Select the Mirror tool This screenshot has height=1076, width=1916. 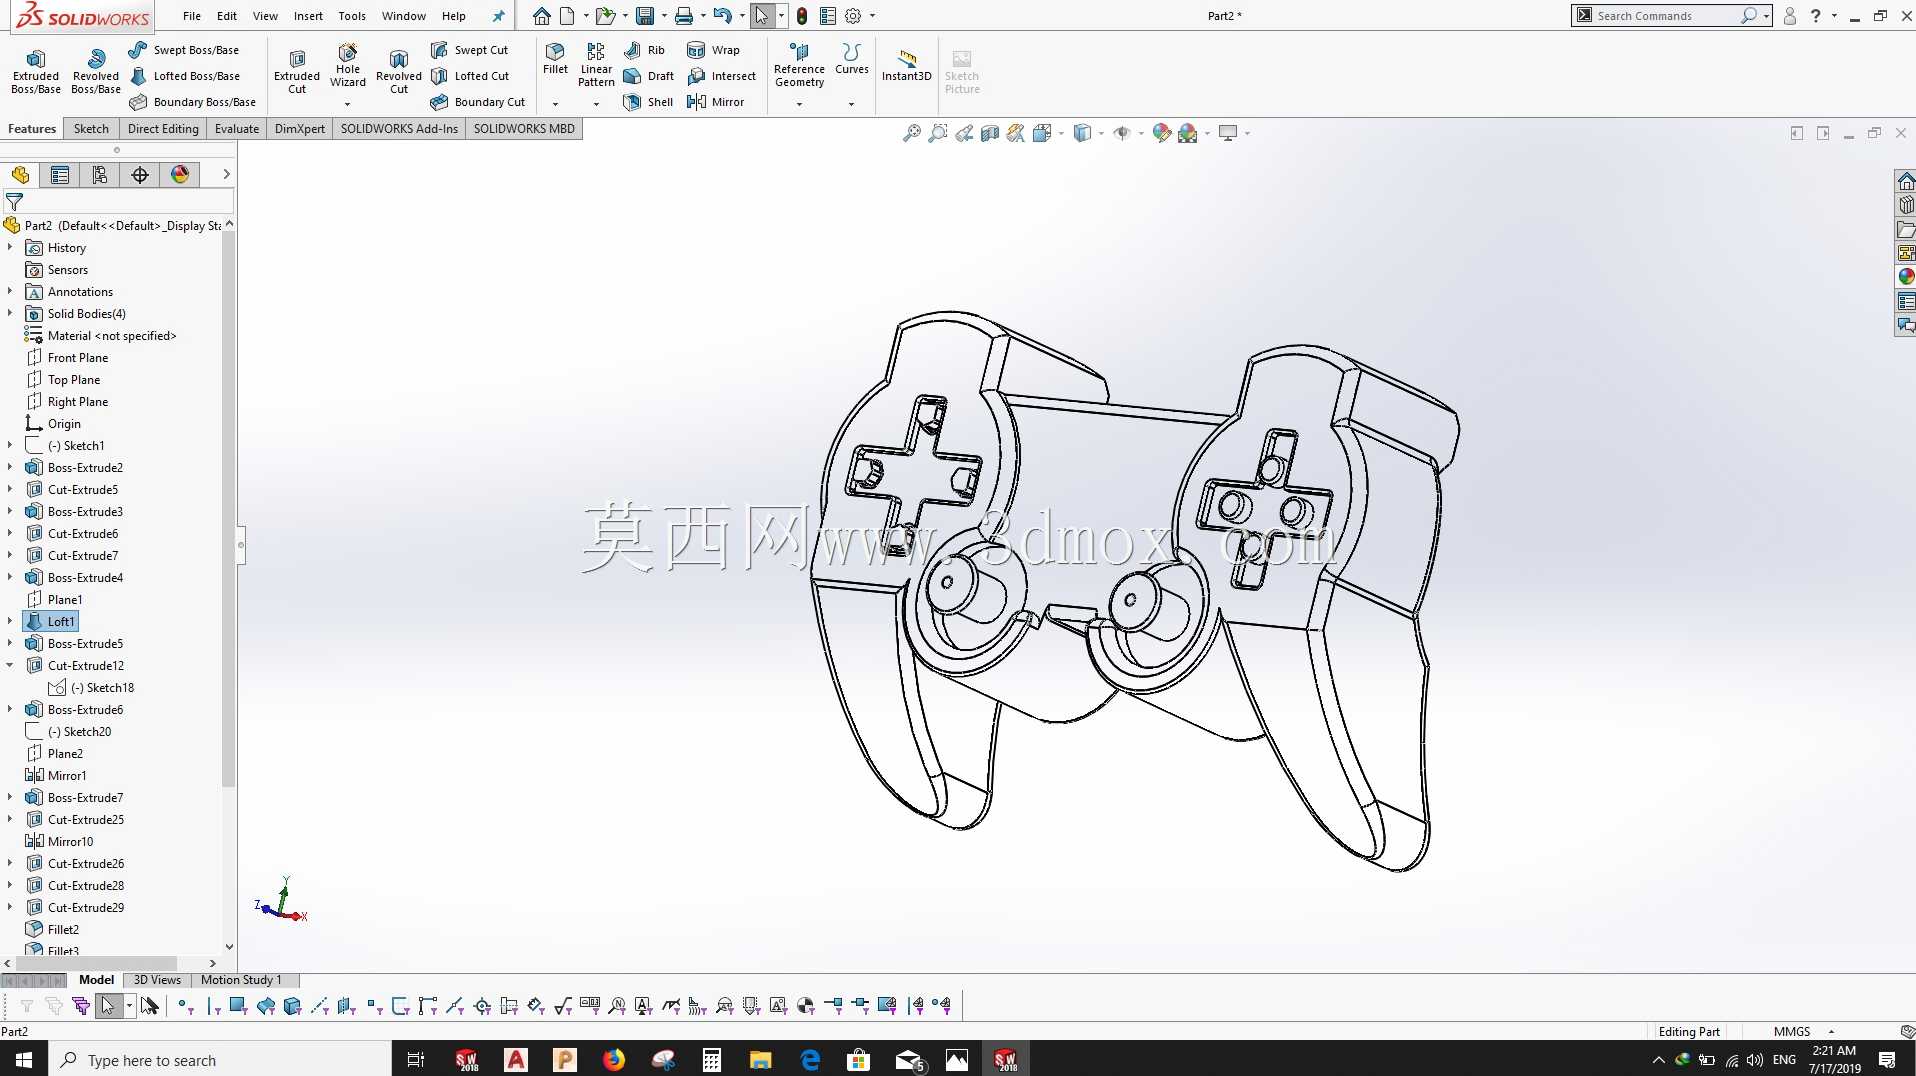716,102
